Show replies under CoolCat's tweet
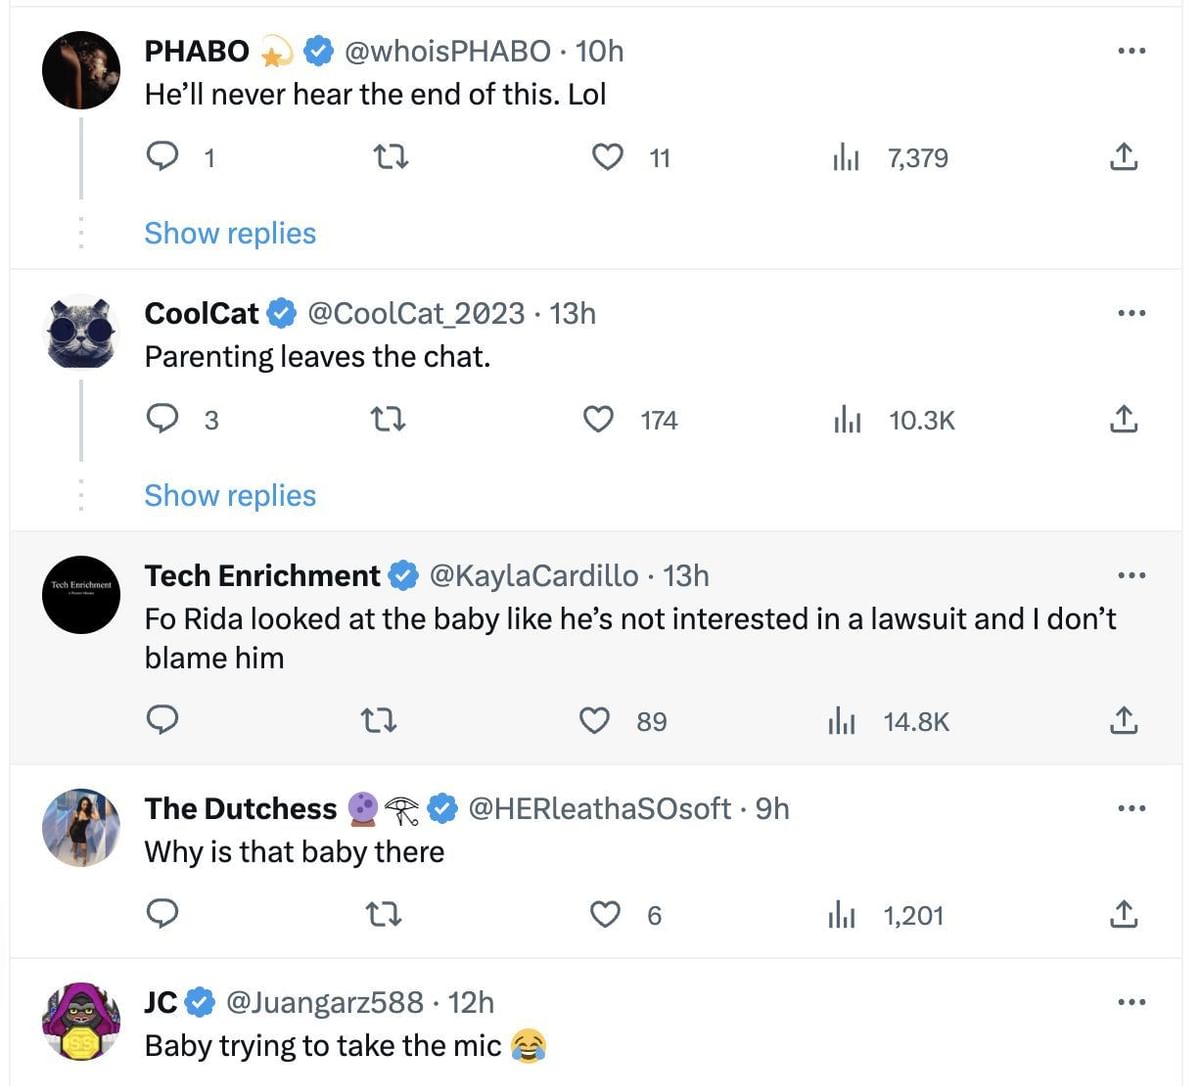This screenshot has width=1200, height=1086. pos(230,496)
